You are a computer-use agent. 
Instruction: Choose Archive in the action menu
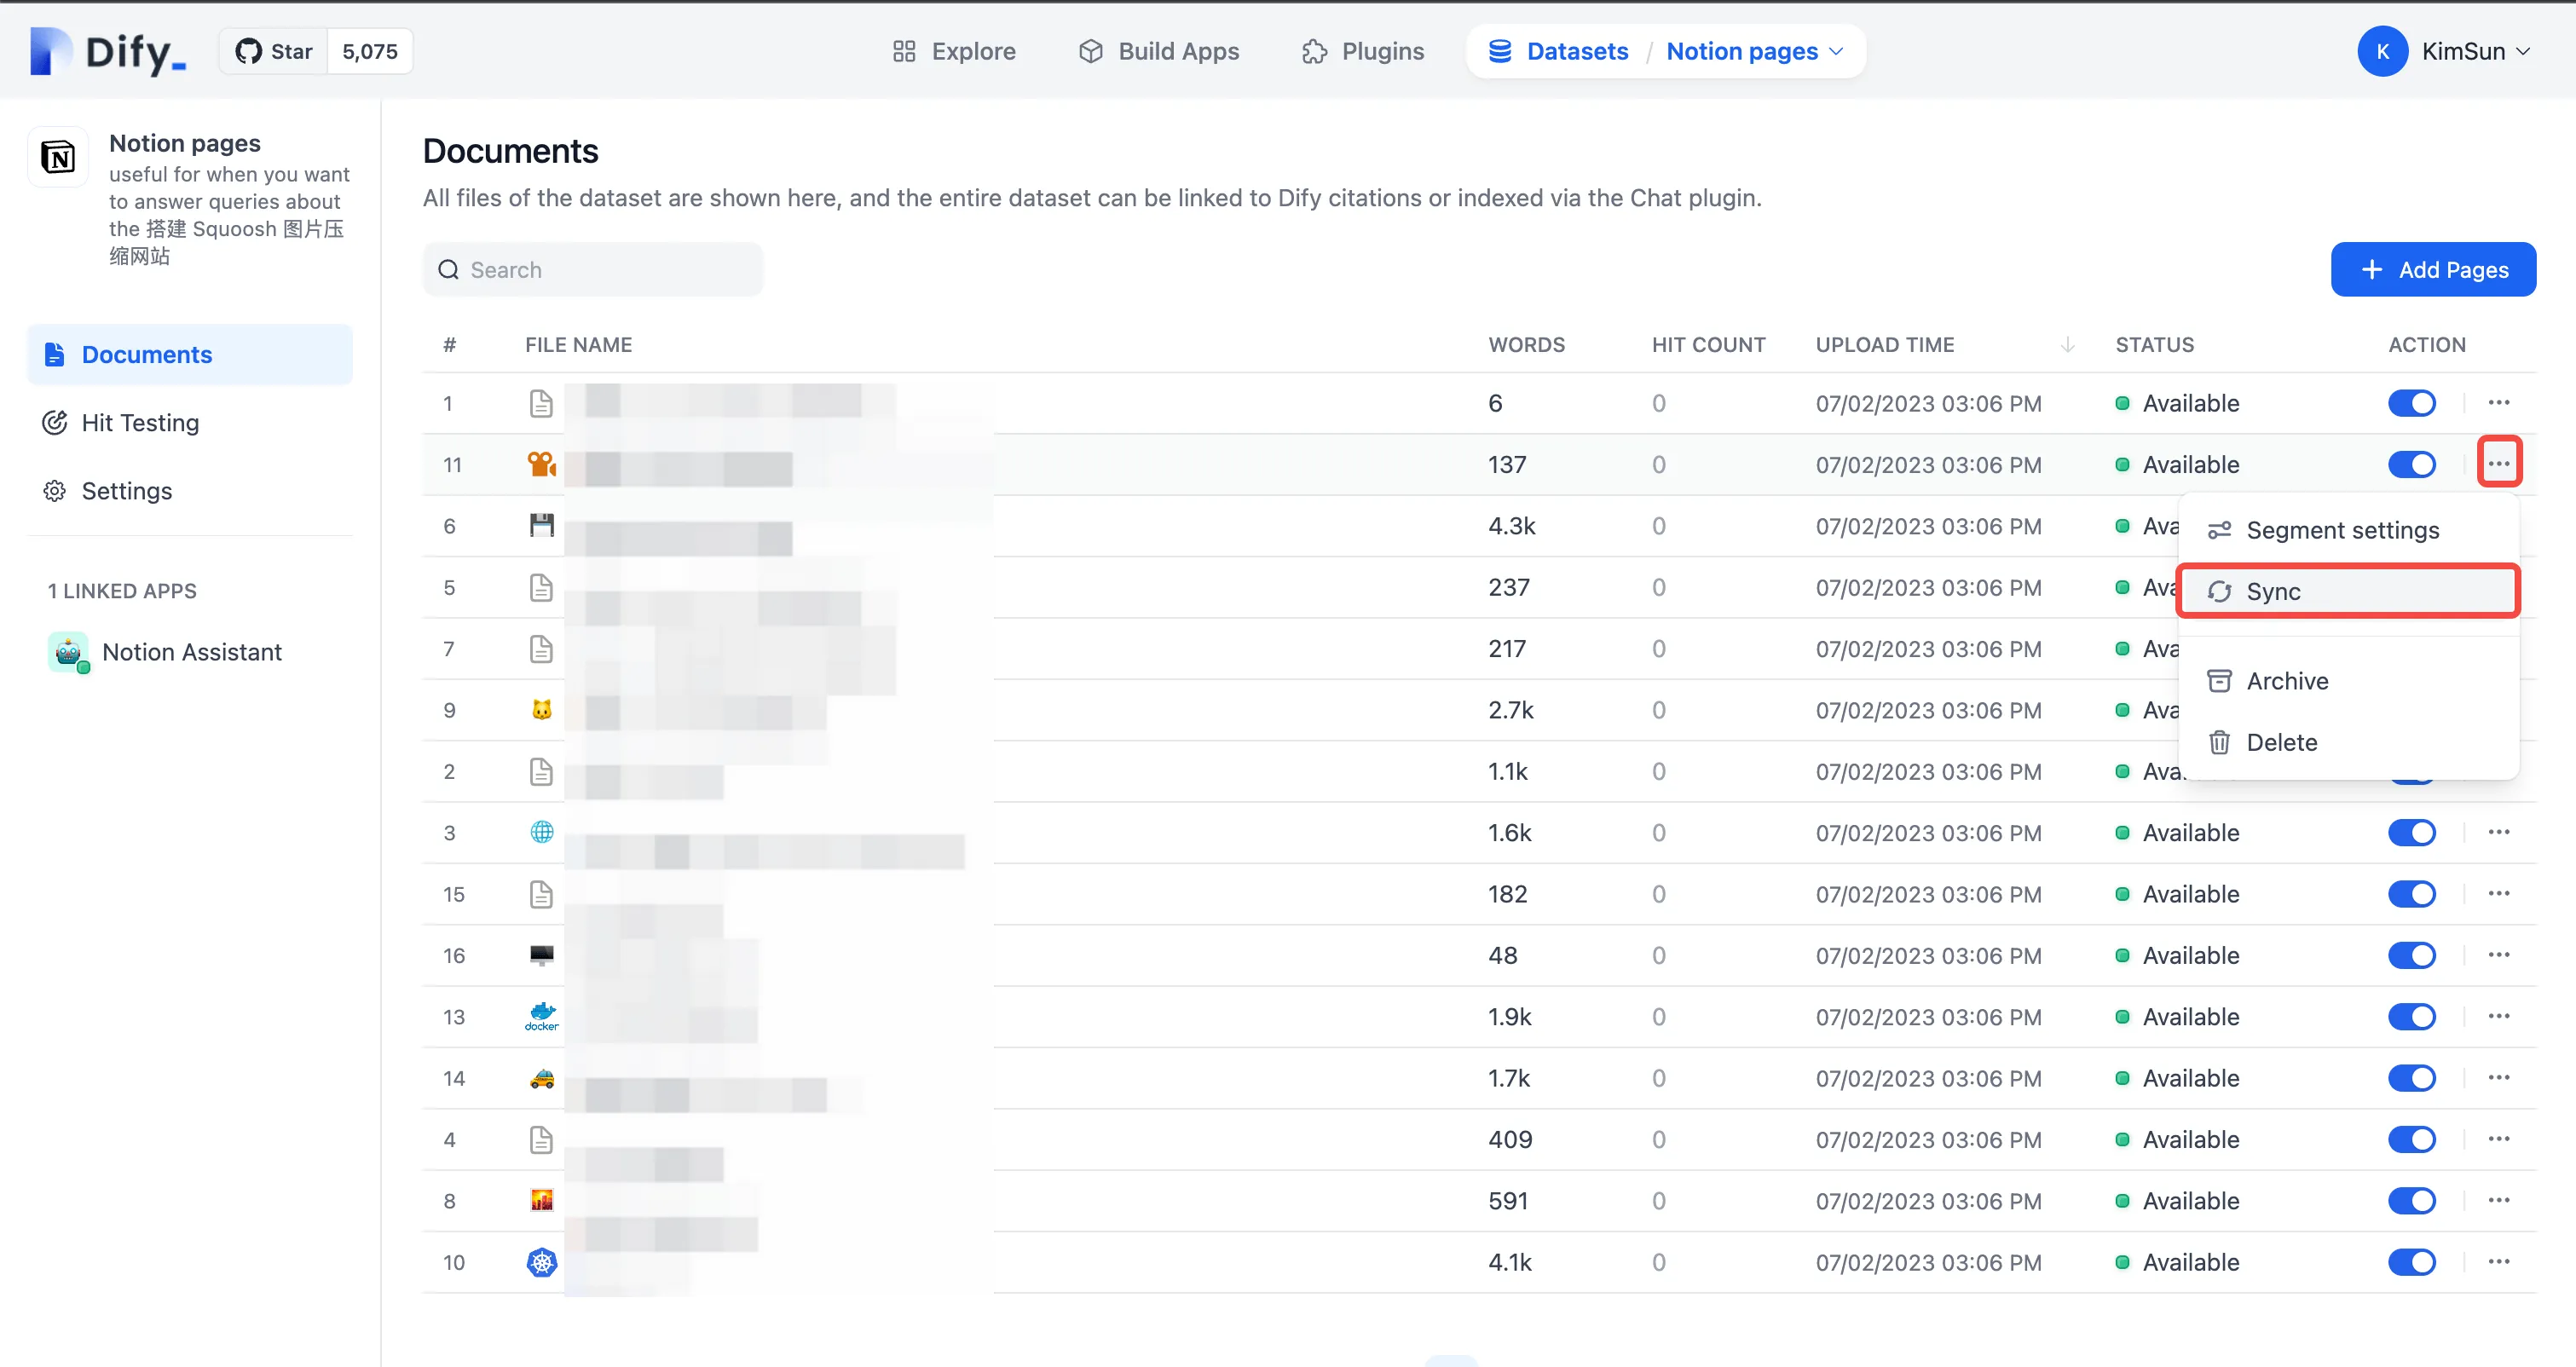tap(2286, 681)
